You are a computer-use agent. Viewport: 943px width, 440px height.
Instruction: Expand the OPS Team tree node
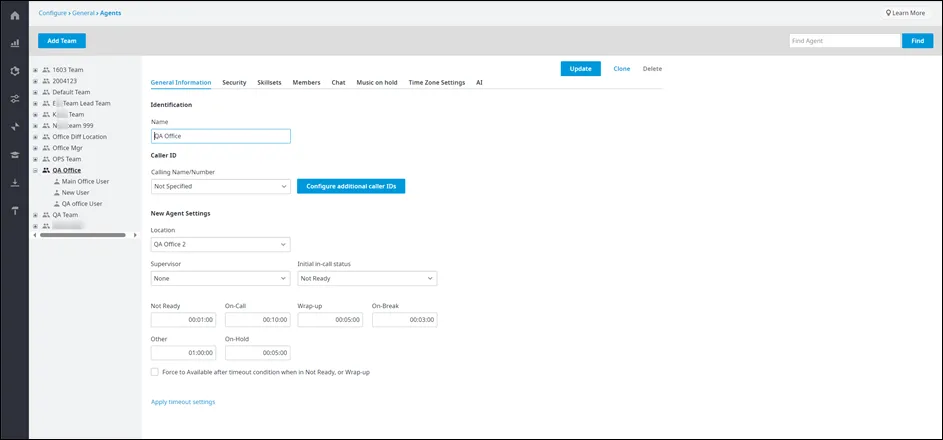(x=35, y=159)
